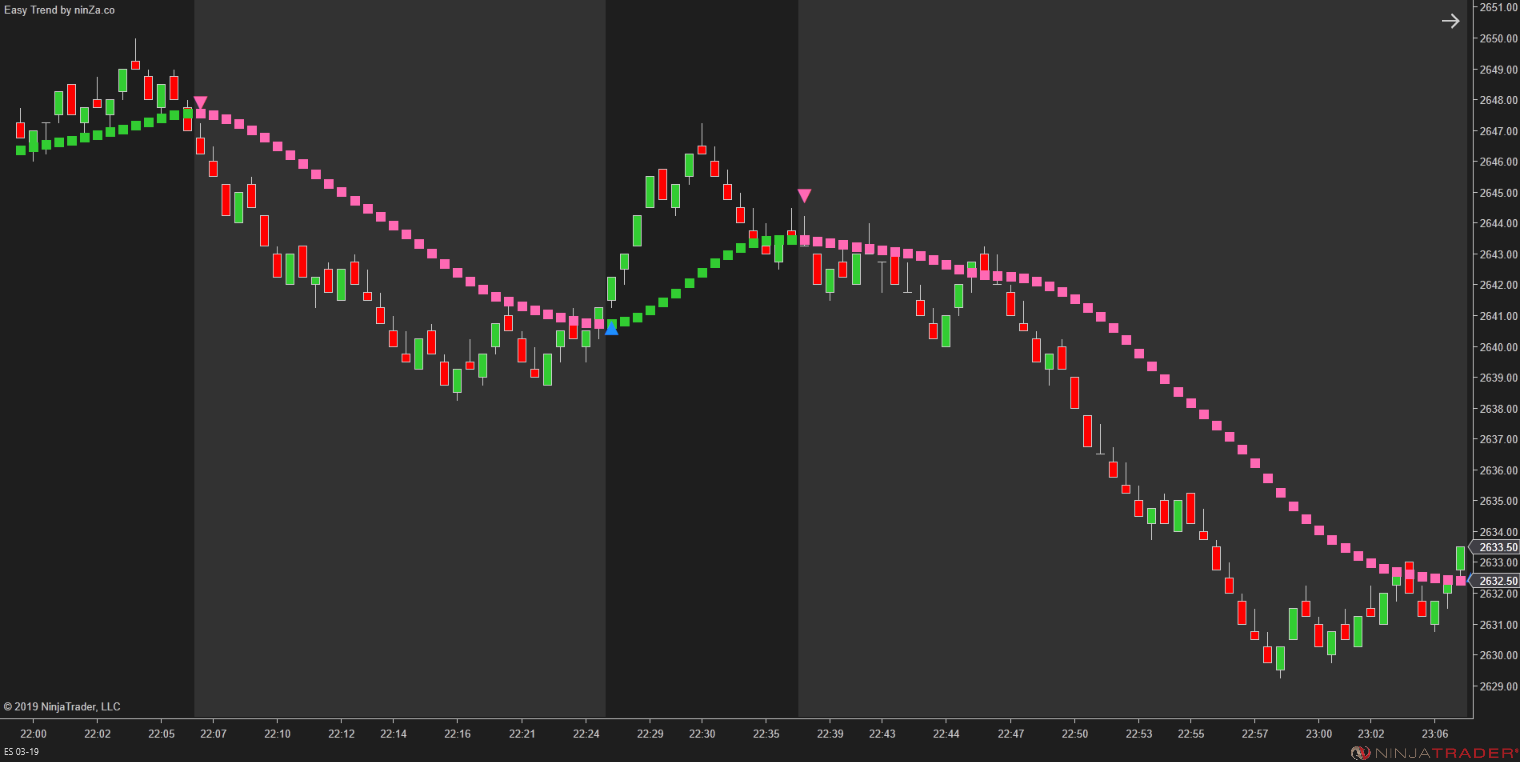Click the © 2019 NinjaTrader, LLC text
The width and height of the screenshot is (1520, 762).
pos(60,706)
